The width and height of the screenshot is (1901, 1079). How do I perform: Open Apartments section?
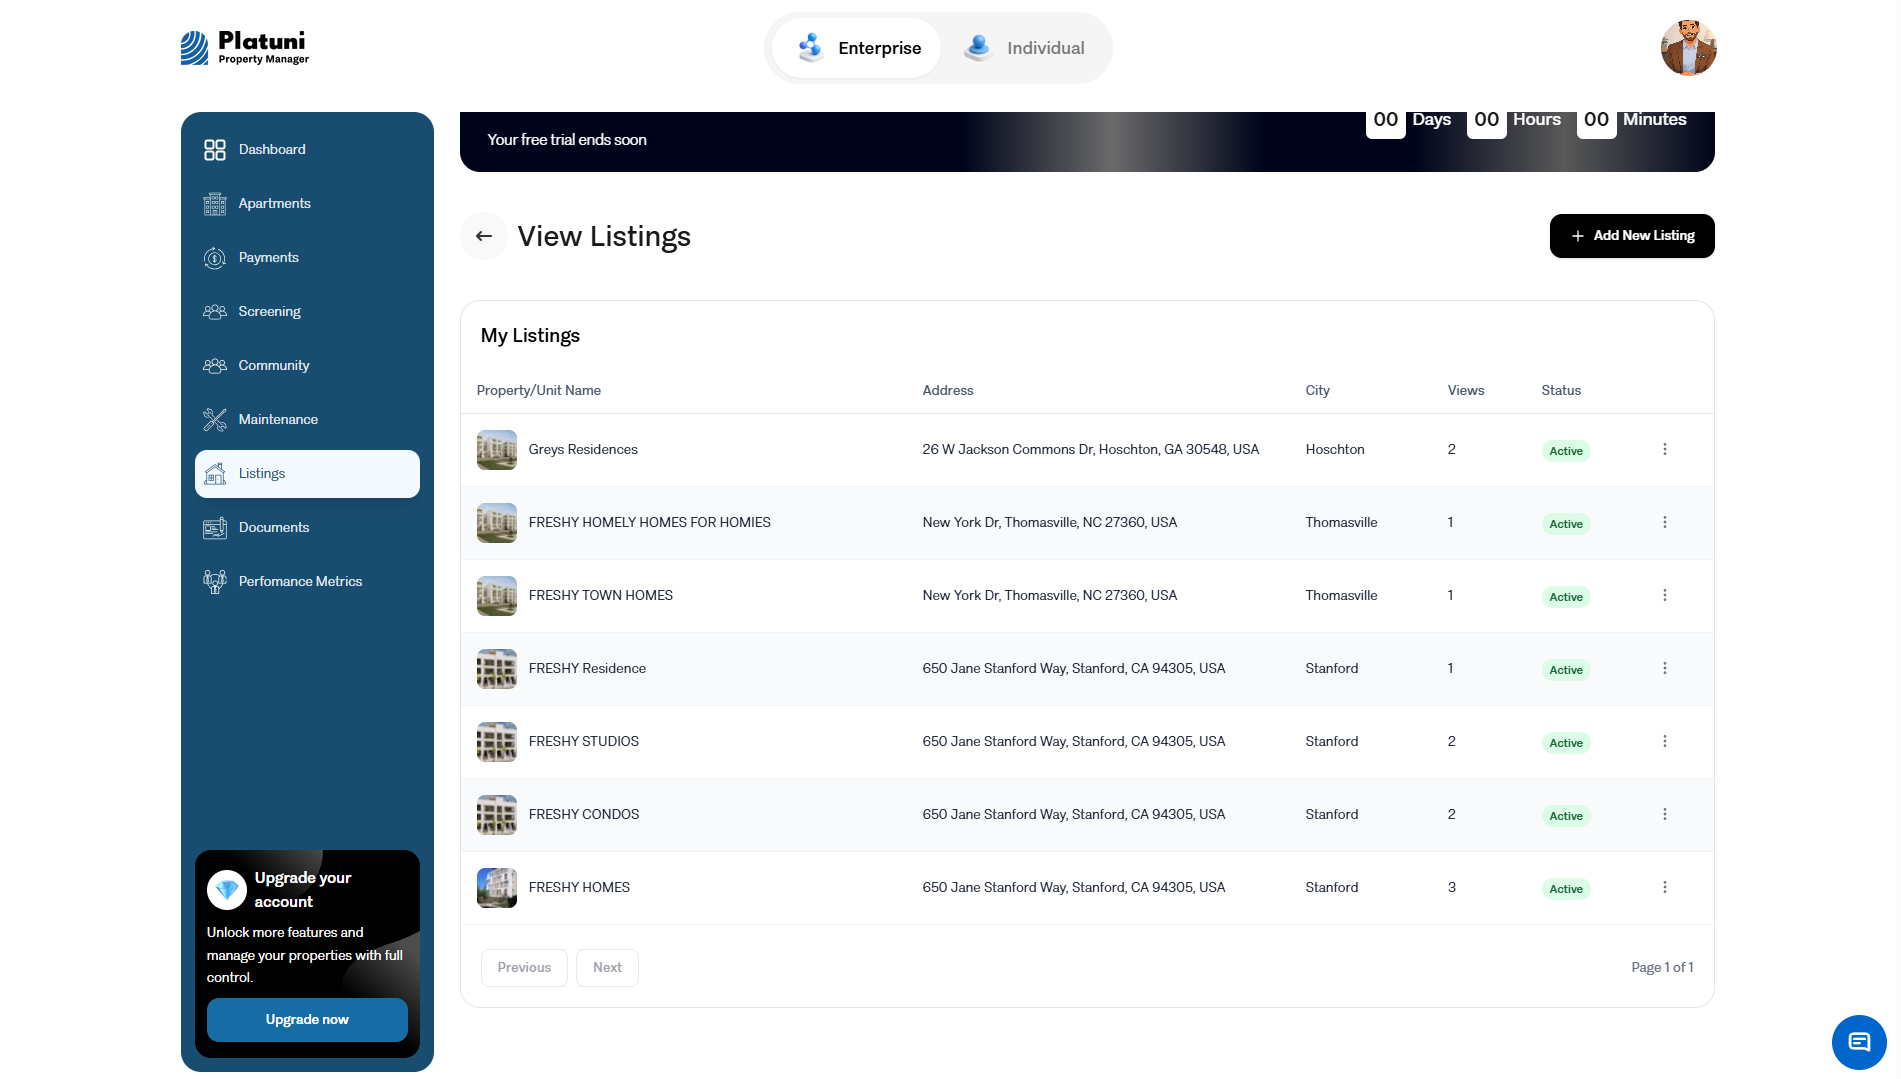(307, 204)
